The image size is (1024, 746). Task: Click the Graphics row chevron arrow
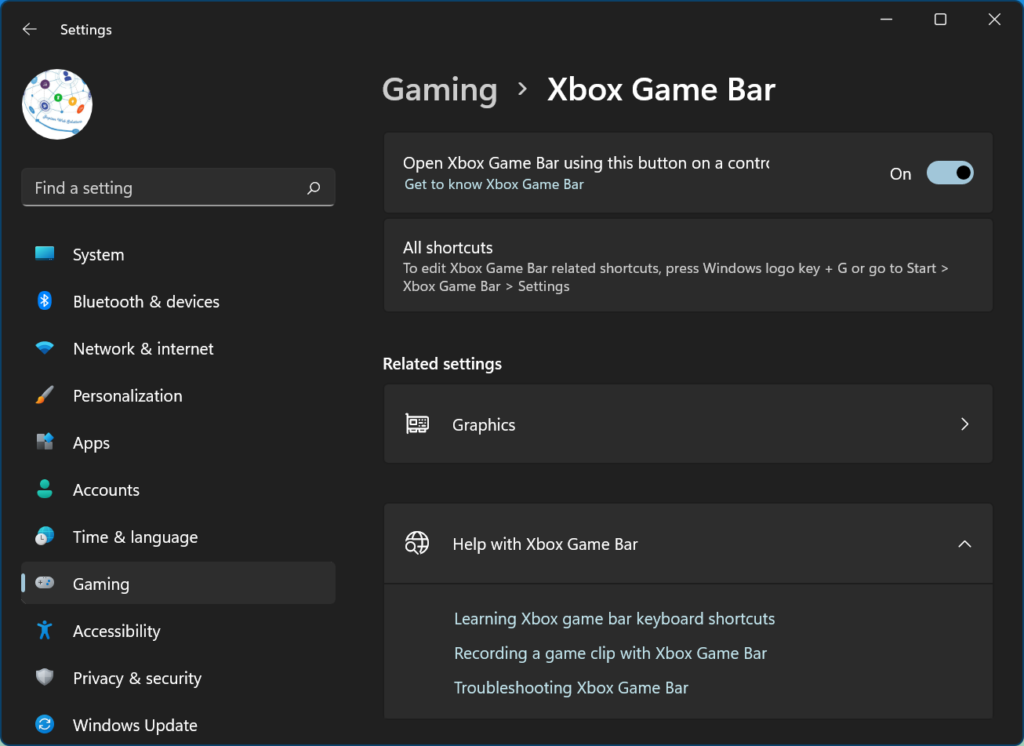coord(965,424)
